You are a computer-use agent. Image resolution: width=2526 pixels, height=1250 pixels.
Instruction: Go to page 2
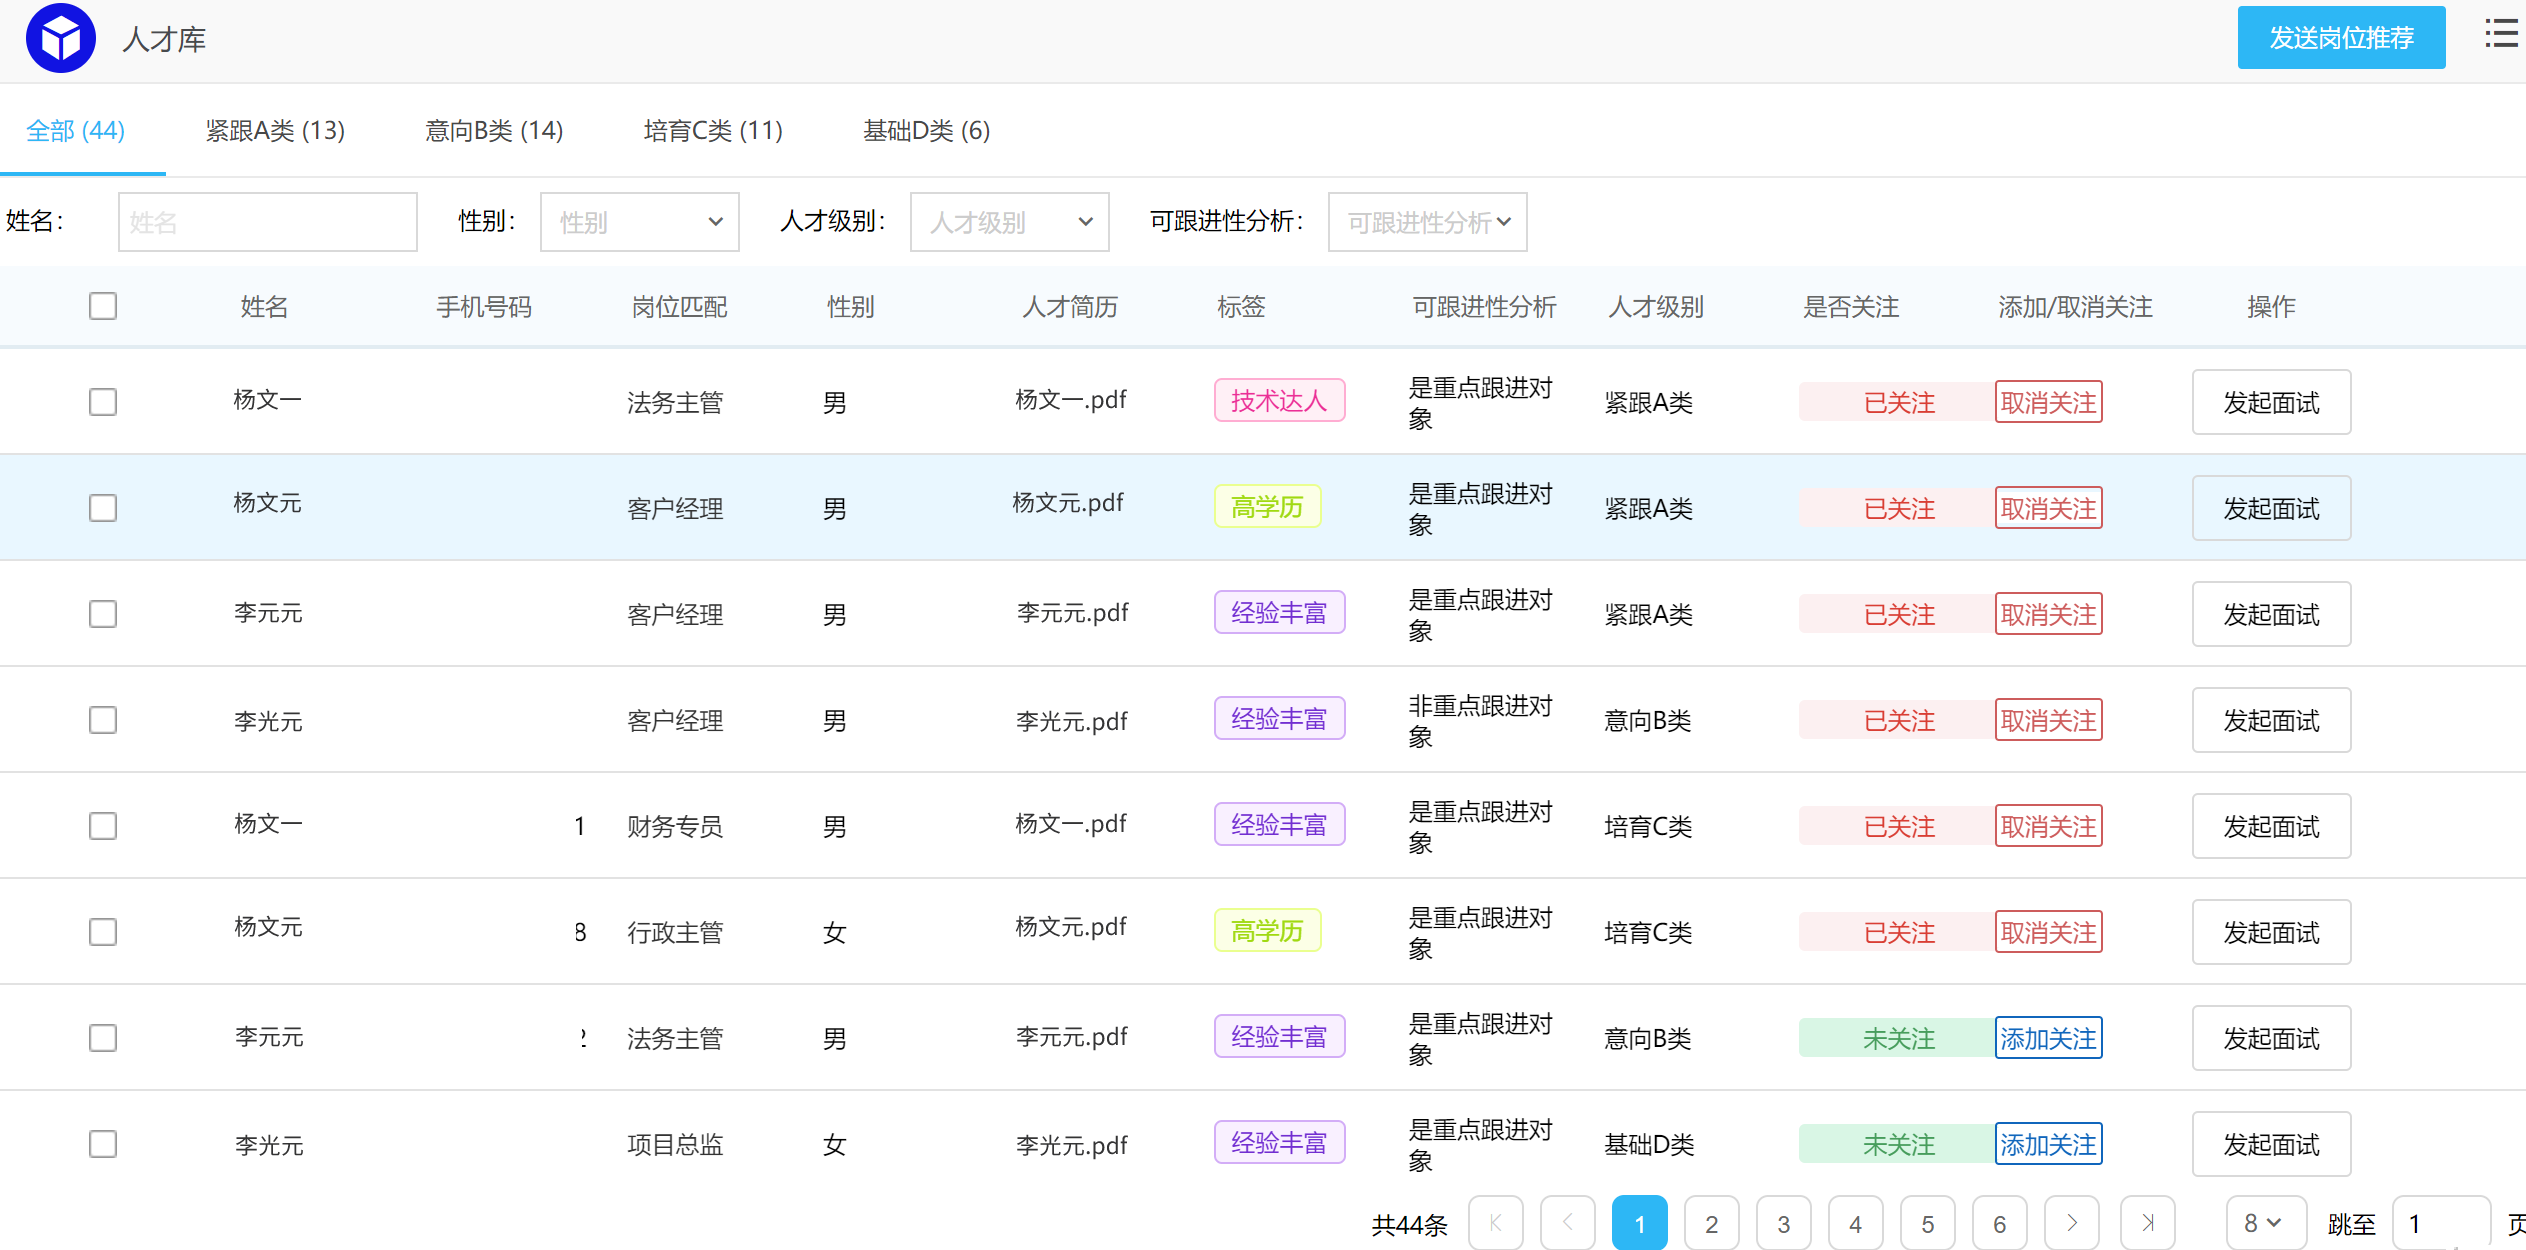click(1712, 1223)
